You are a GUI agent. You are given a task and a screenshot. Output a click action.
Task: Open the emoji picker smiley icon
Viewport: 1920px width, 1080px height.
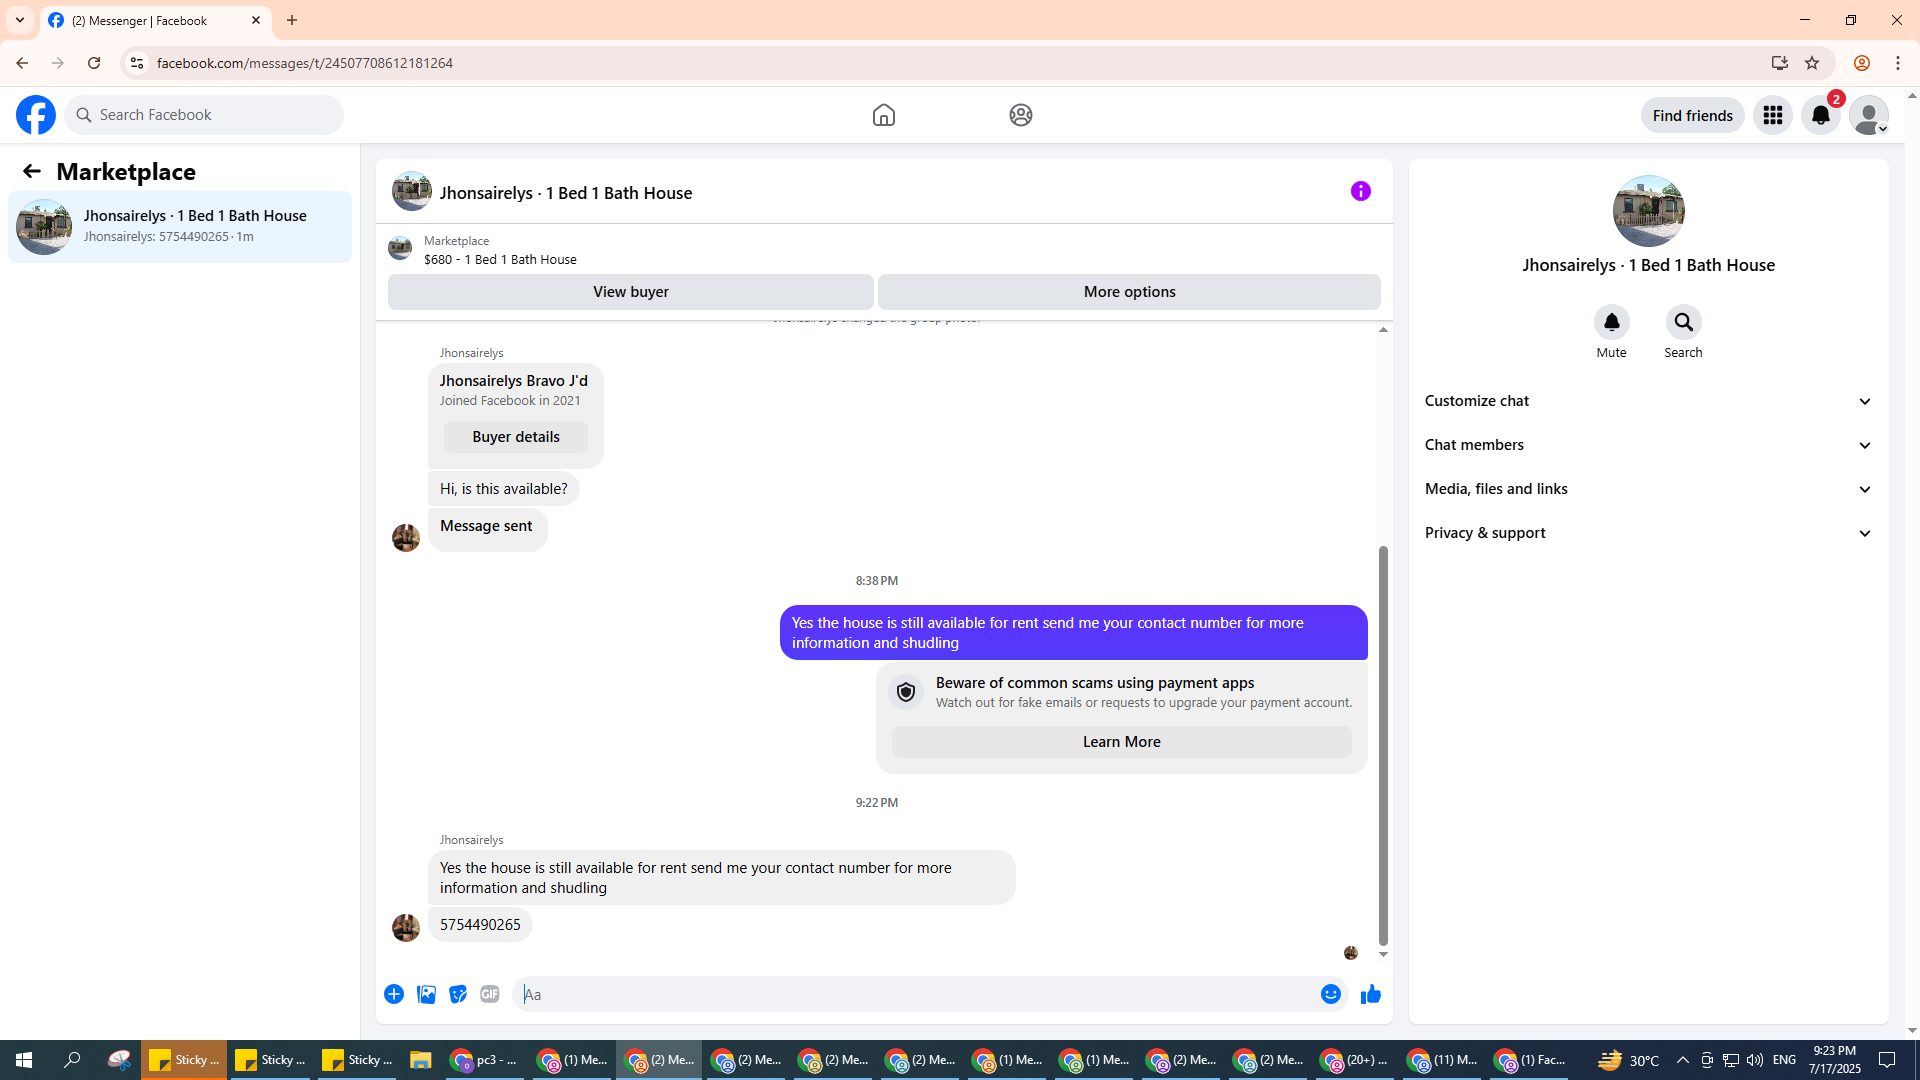(1330, 994)
